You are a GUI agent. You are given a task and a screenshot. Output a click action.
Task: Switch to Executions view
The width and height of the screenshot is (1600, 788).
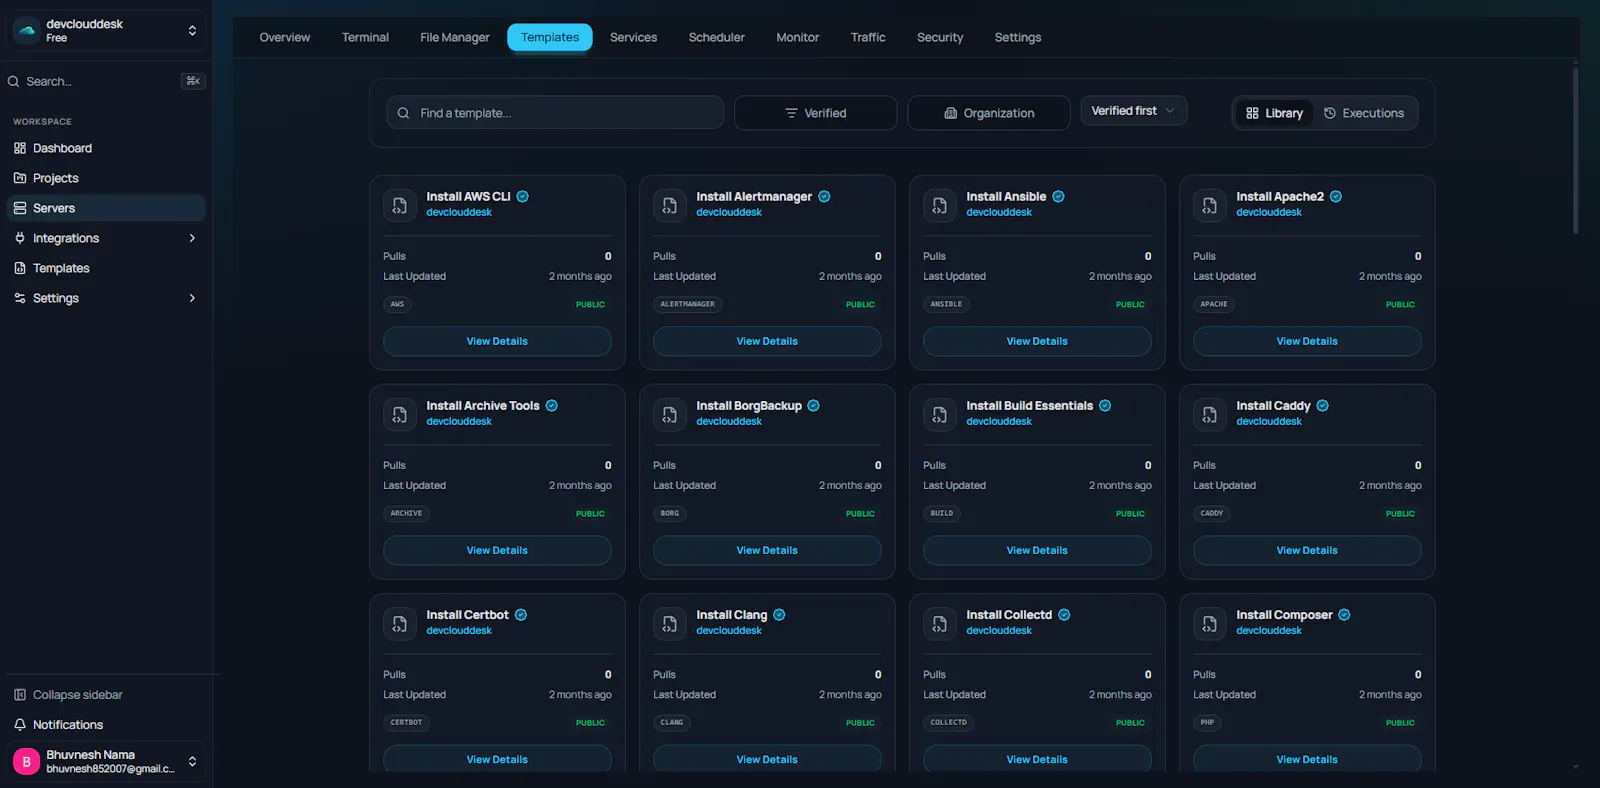coord(1364,113)
